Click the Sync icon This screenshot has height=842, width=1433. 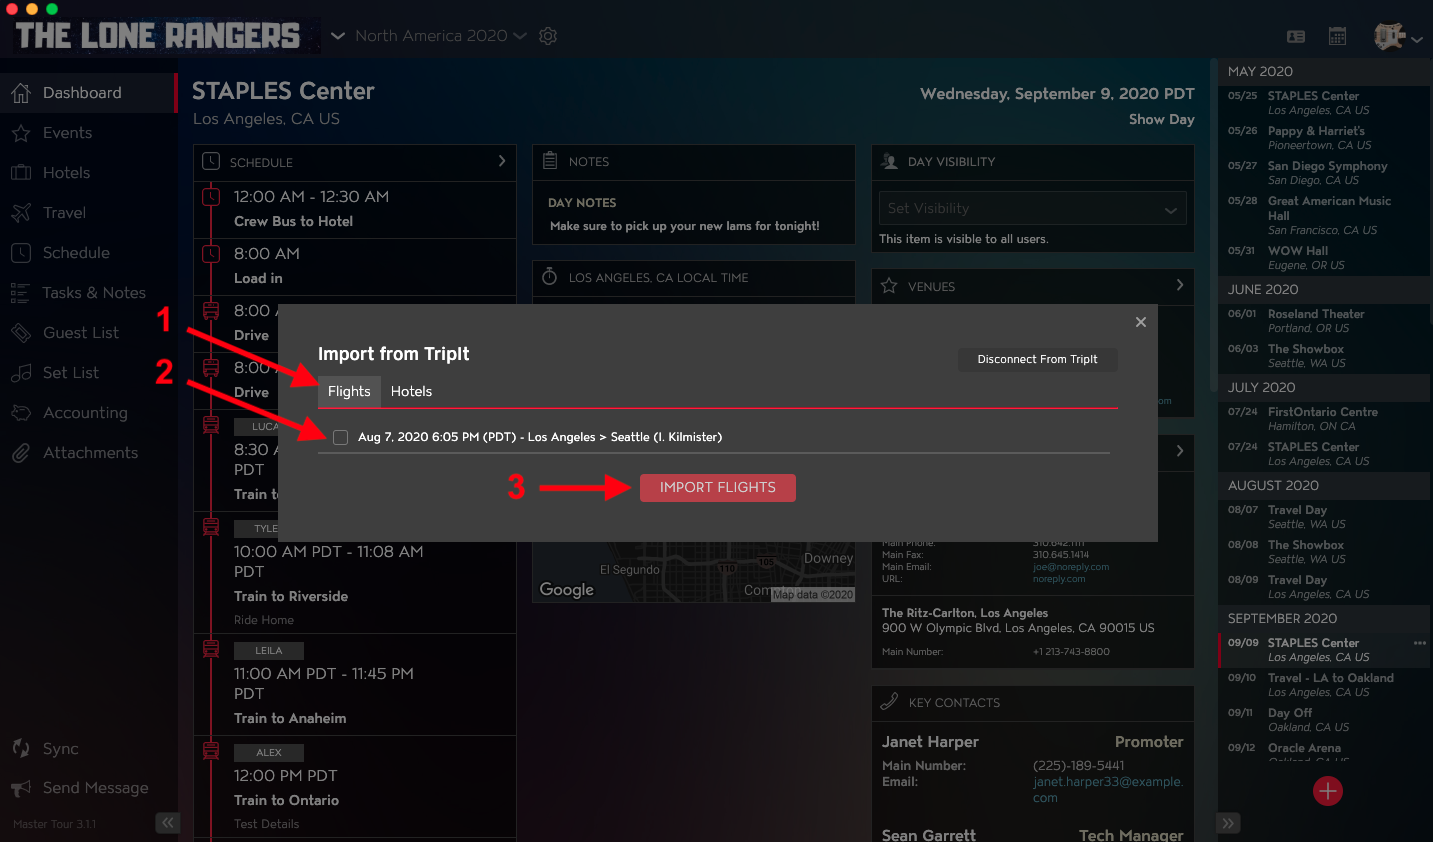point(21,749)
